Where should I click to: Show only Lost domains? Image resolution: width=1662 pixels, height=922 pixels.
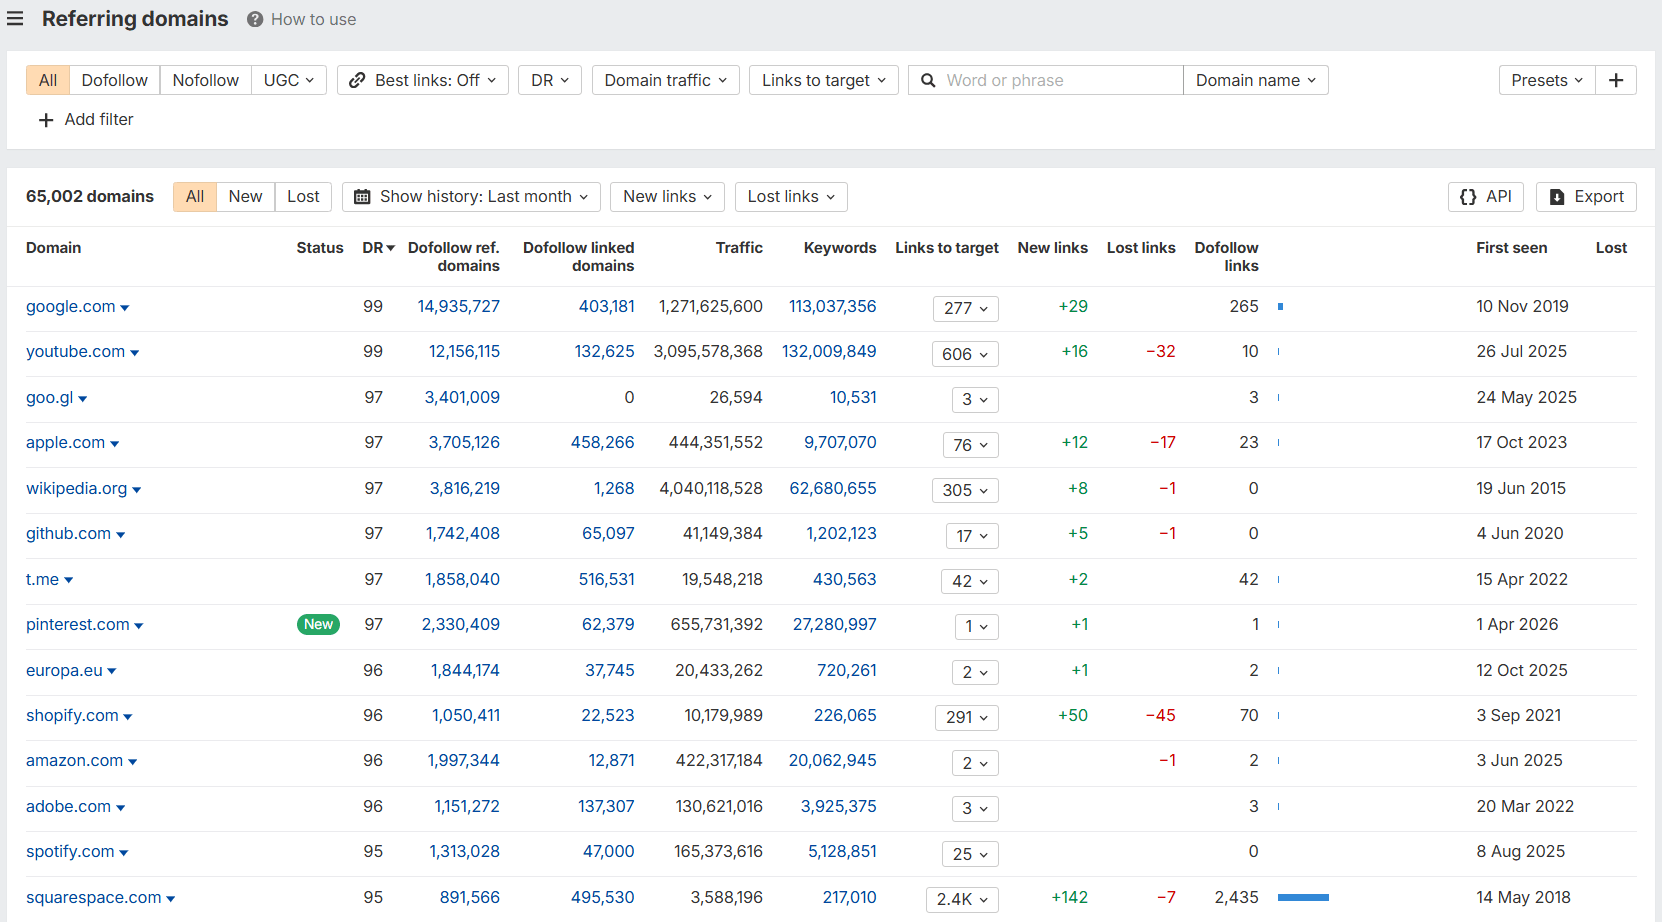pyautogui.click(x=304, y=197)
